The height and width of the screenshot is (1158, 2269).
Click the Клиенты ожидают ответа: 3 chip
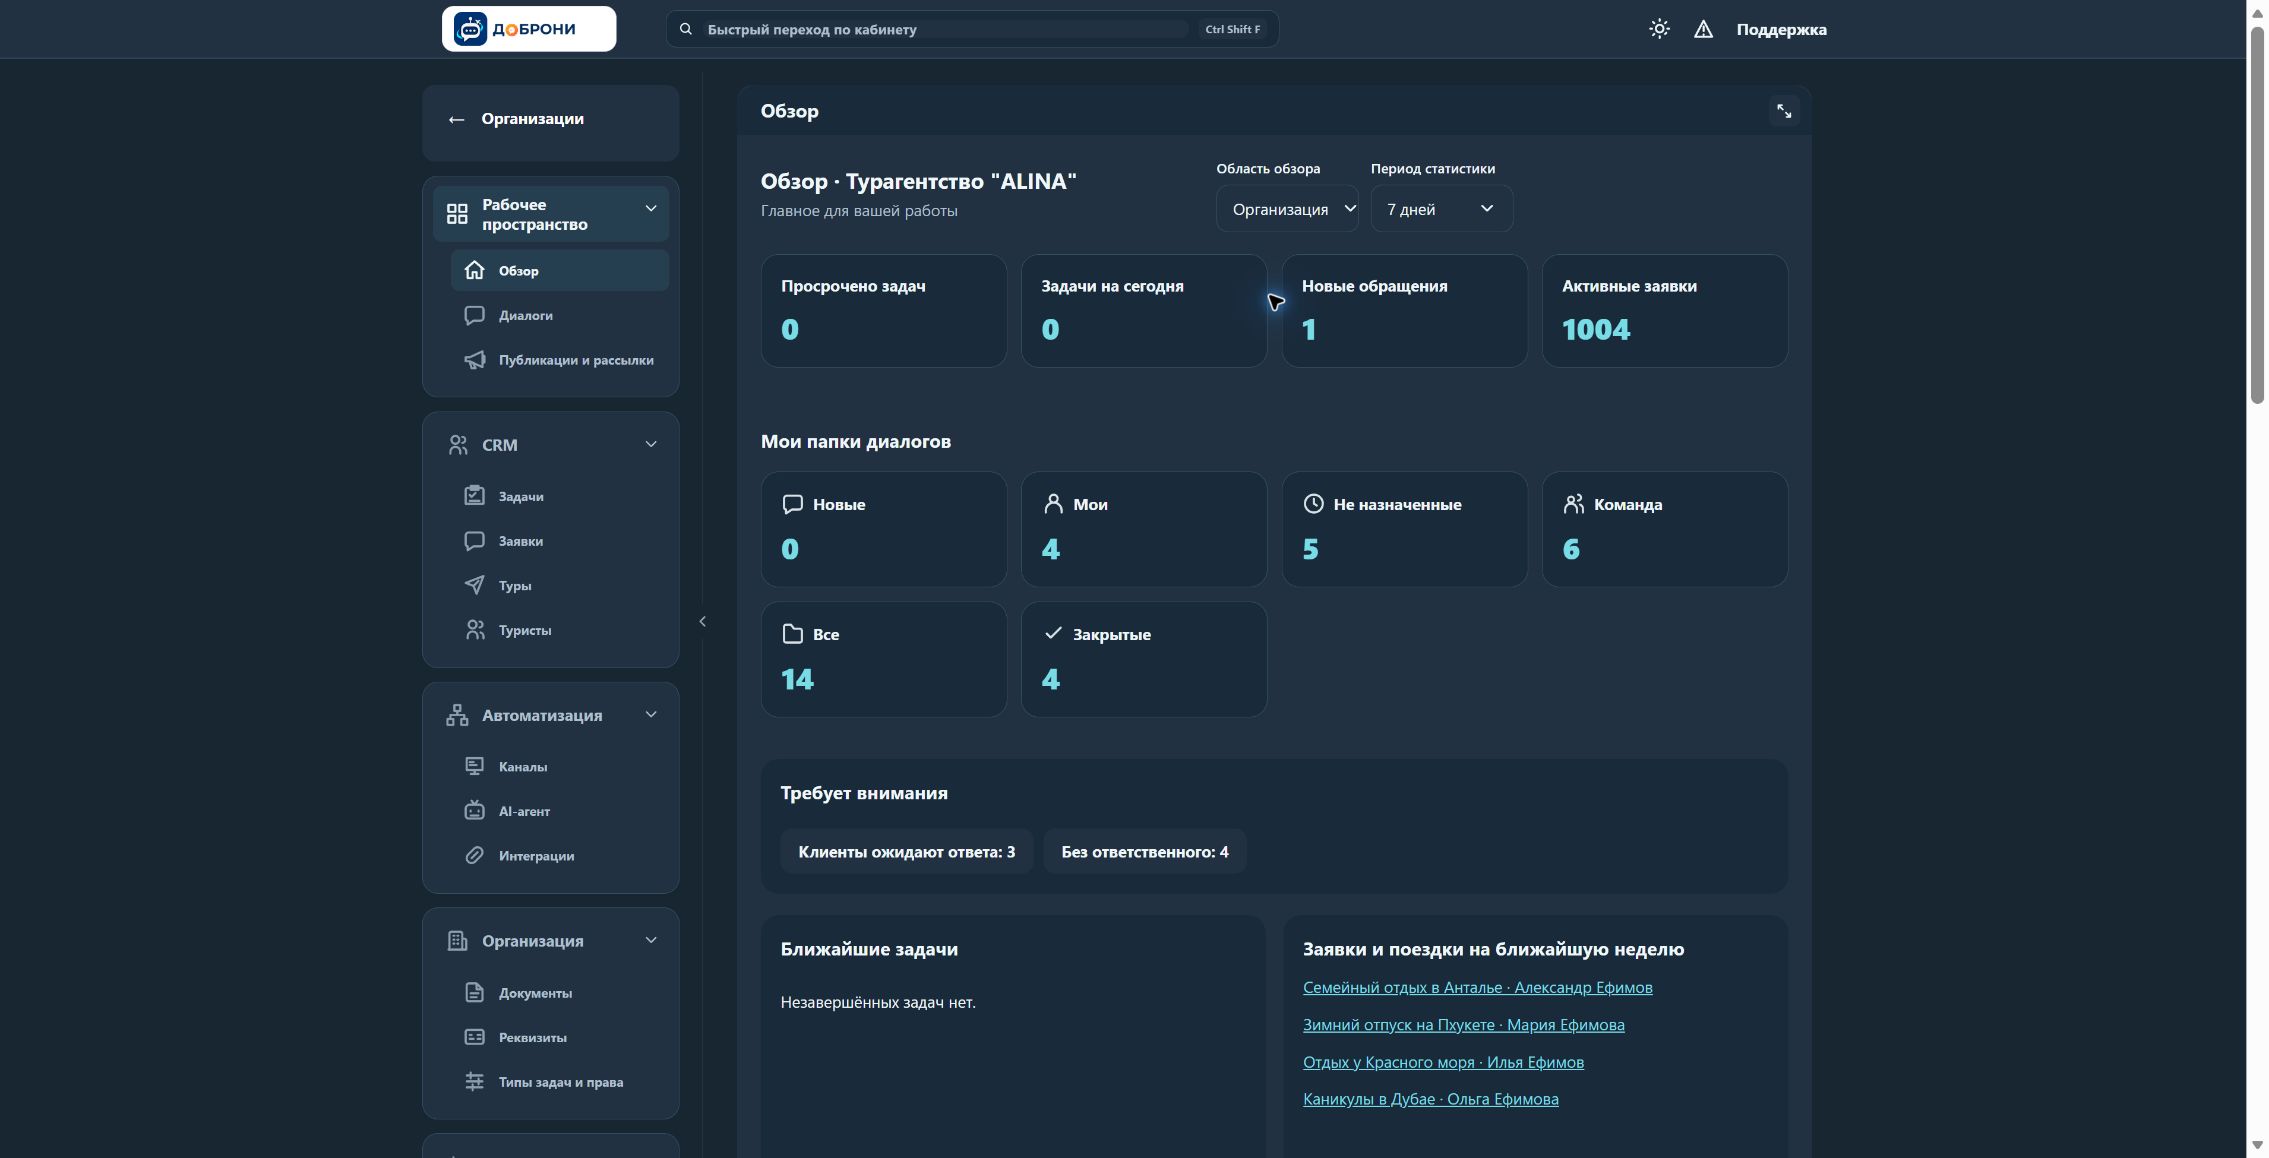(x=906, y=851)
